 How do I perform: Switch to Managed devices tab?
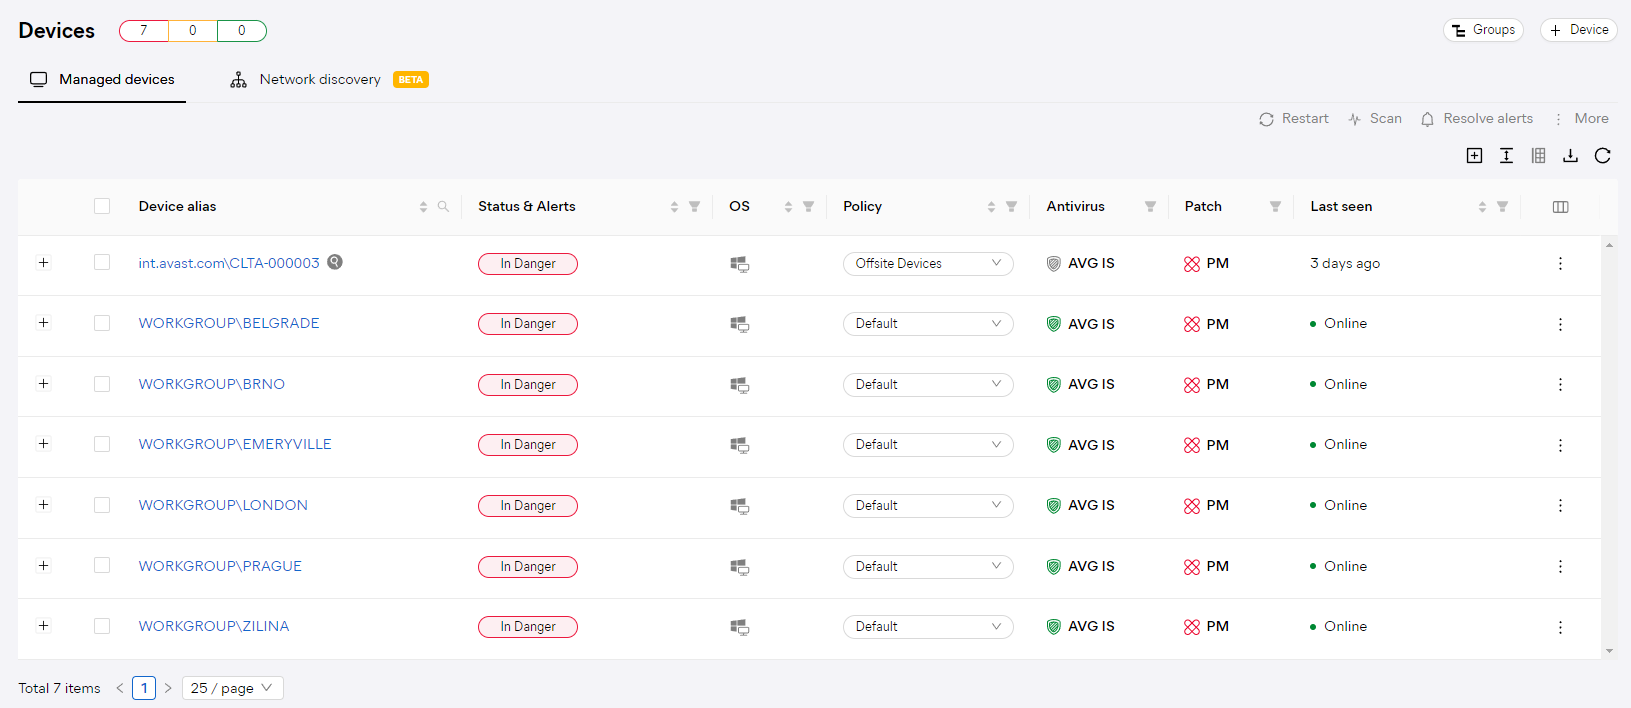click(102, 79)
